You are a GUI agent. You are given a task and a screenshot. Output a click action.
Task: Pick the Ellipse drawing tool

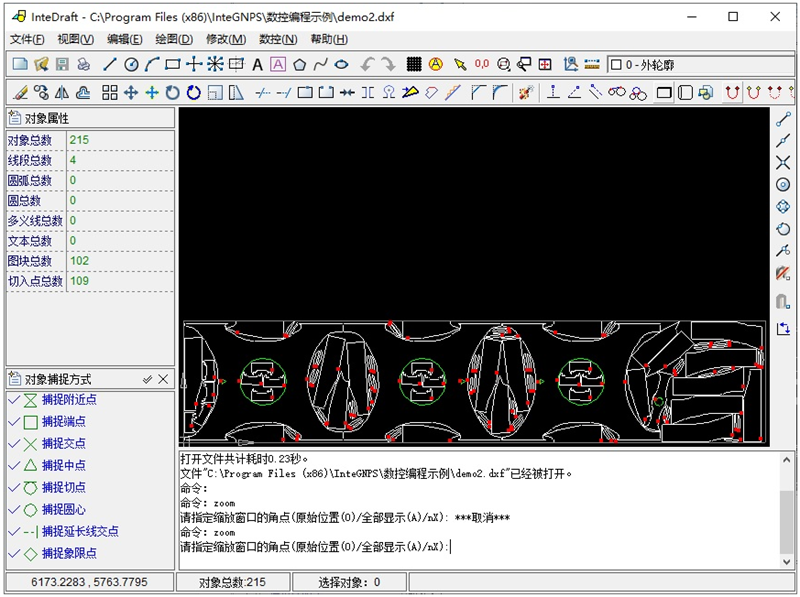[341, 64]
